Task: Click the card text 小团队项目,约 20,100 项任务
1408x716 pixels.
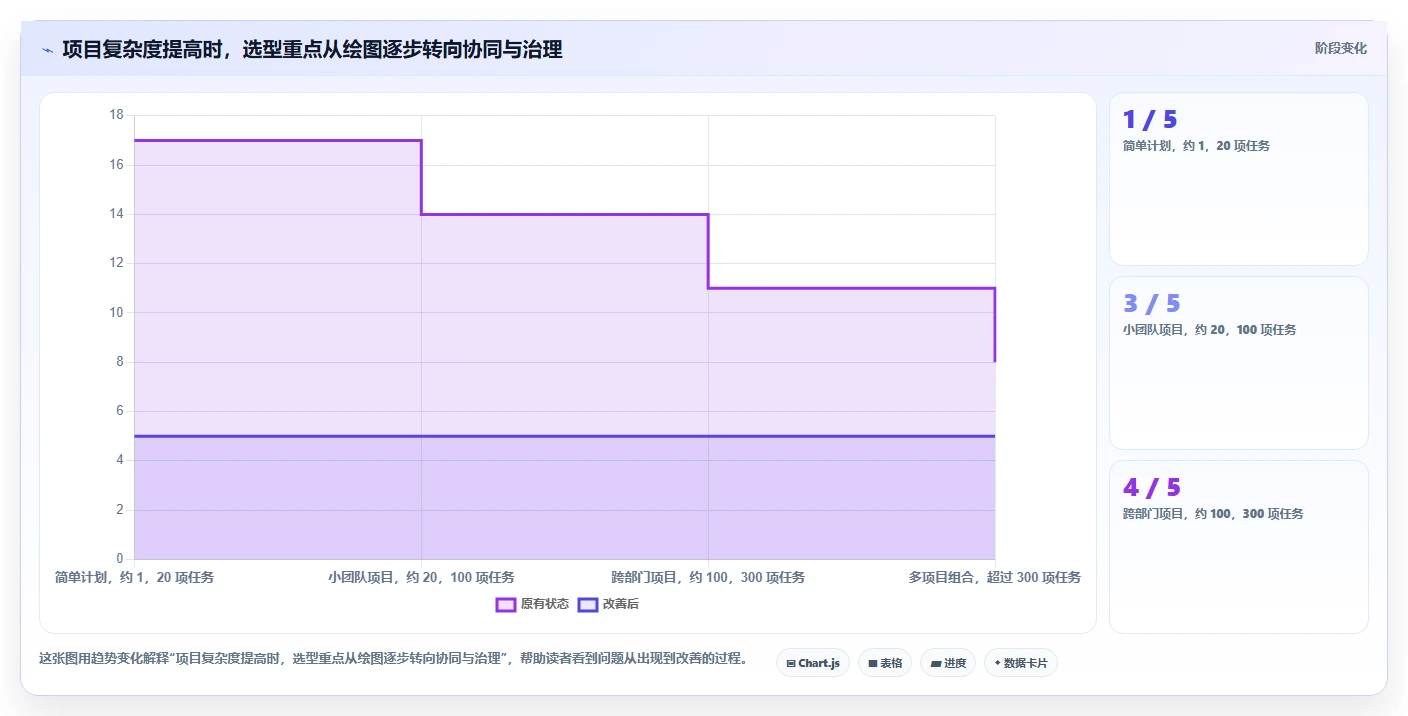Action: [1209, 330]
